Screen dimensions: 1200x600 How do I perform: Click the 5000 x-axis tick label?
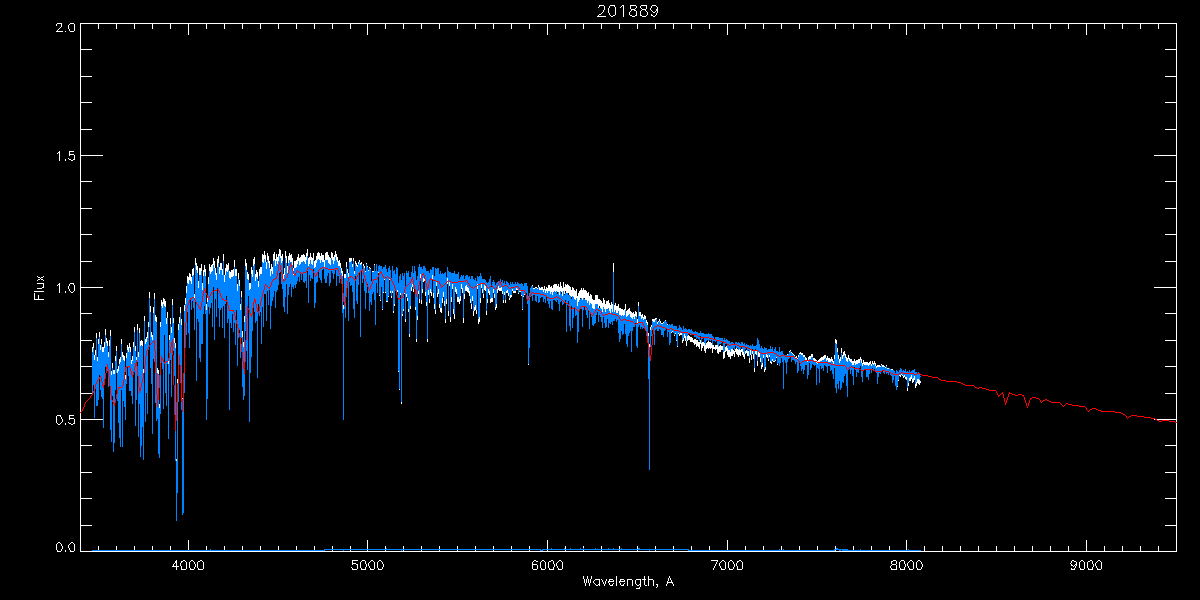tap(368, 565)
